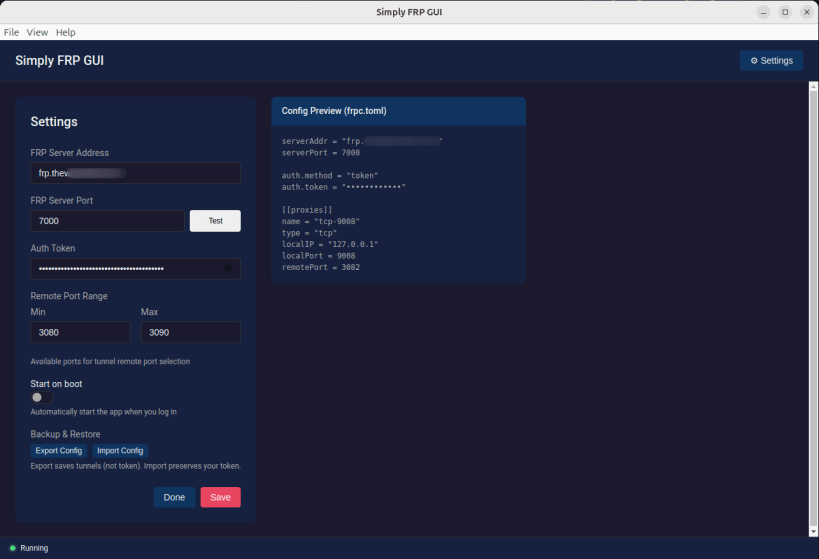Screen dimensions: 819x559
Task: Click the Max remote port field
Action: (x=191, y=332)
